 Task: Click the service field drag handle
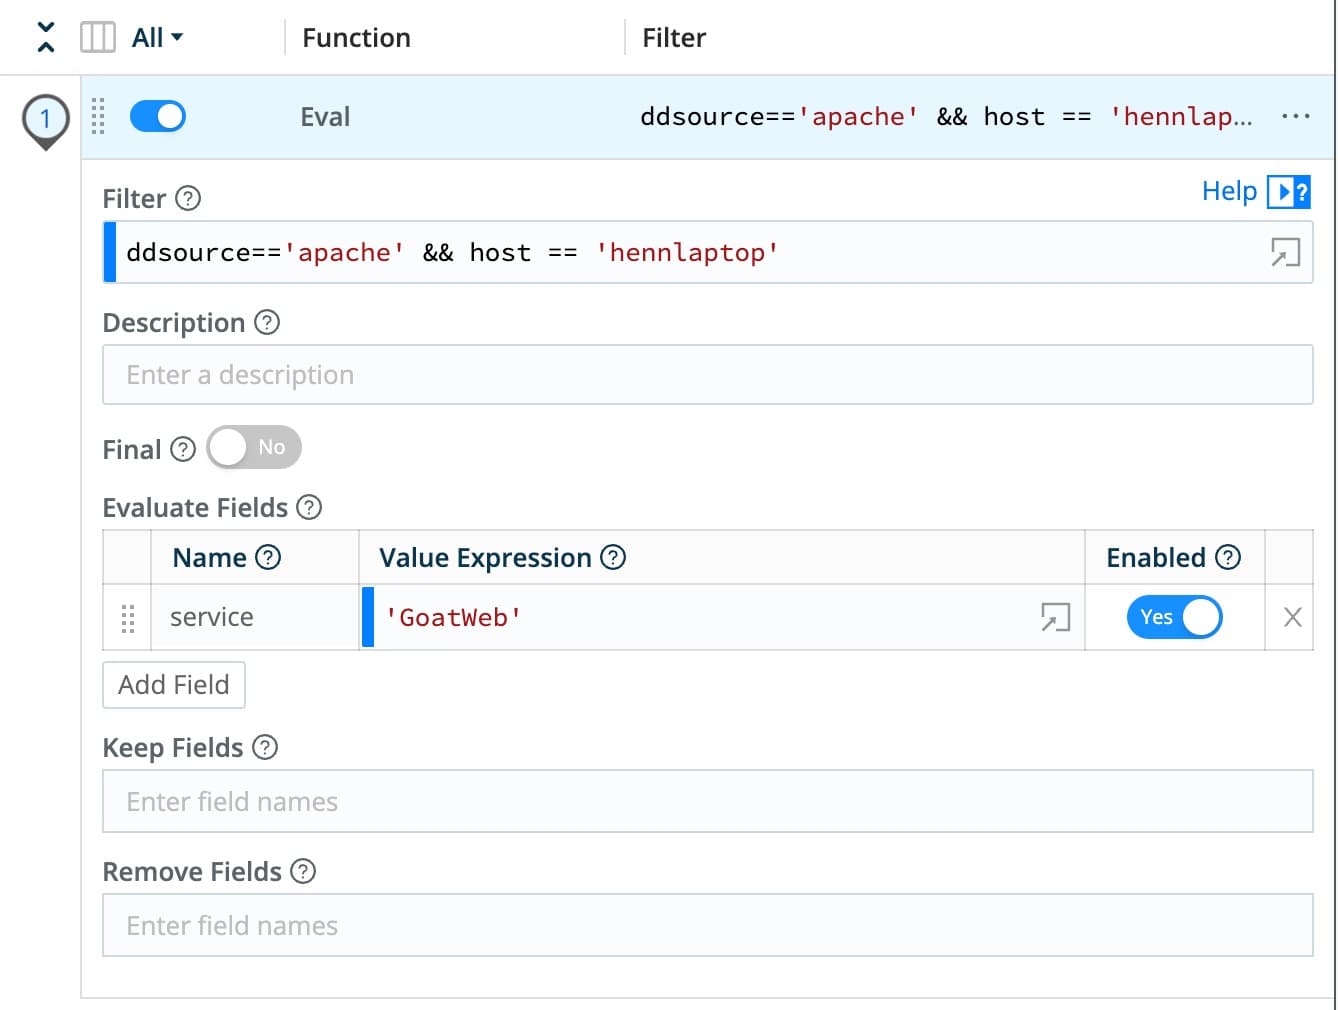coord(127,618)
